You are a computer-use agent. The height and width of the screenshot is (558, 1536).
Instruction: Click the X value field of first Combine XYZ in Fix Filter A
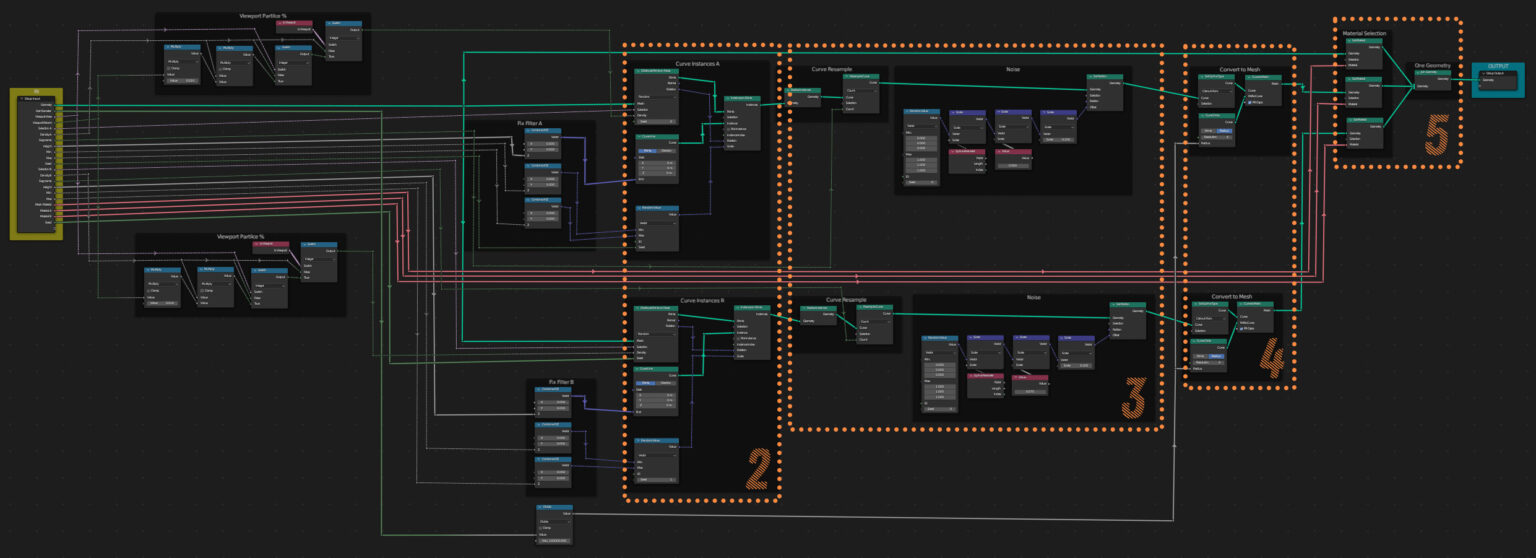(x=543, y=144)
